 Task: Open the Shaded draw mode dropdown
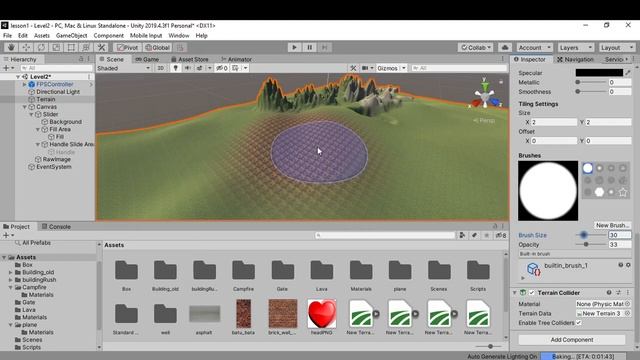123,68
